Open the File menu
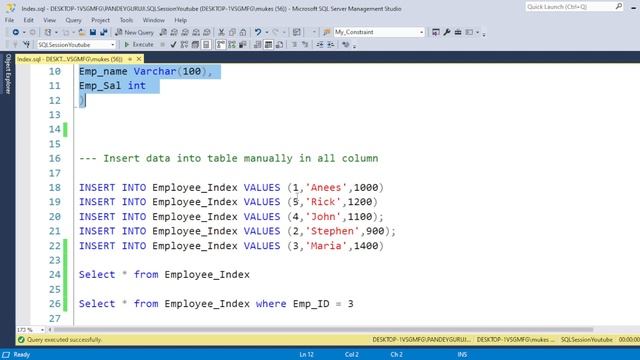 click(x=9, y=20)
